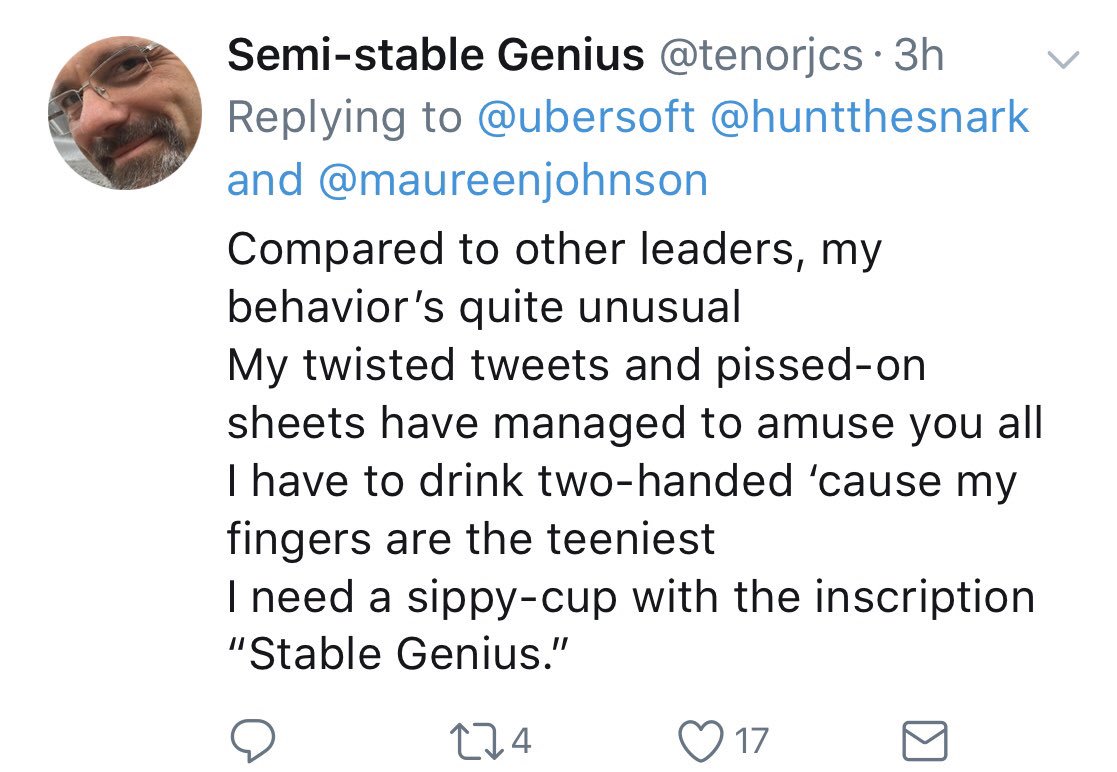Open the @maureenjohnson profile link
The height and width of the screenshot is (772, 1117).
[x=513, y=180]
